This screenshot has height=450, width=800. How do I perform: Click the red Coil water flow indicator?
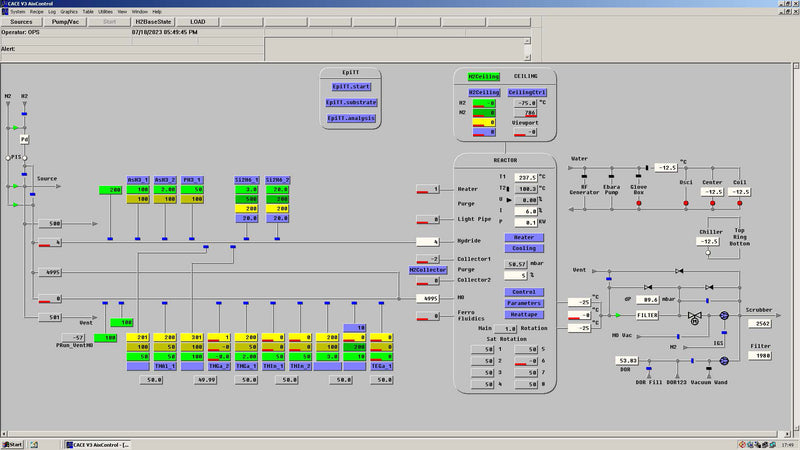pyautogui.click(x=738, y=204)
